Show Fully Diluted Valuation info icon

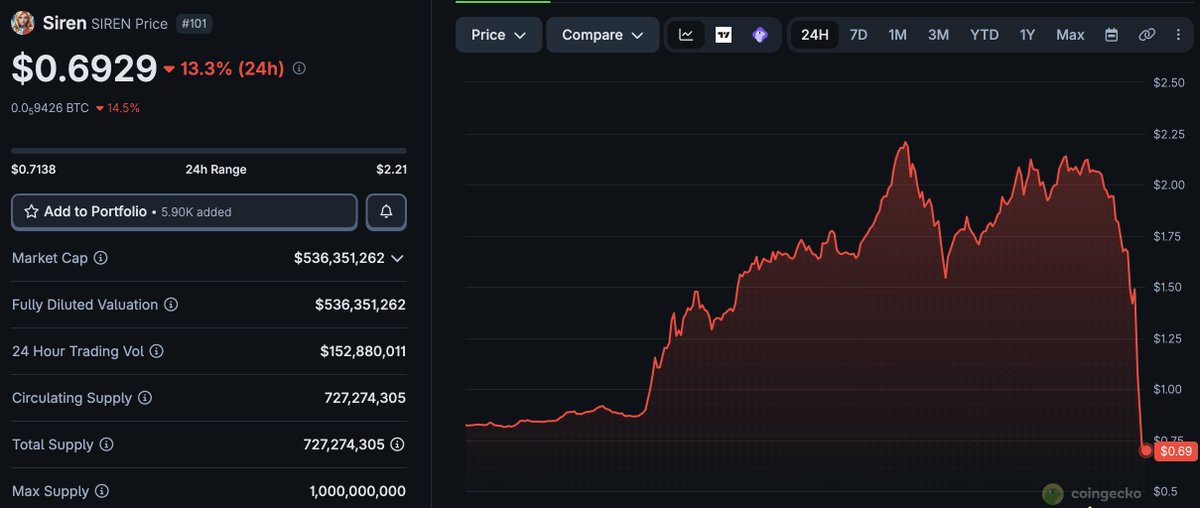pos(171,304)
